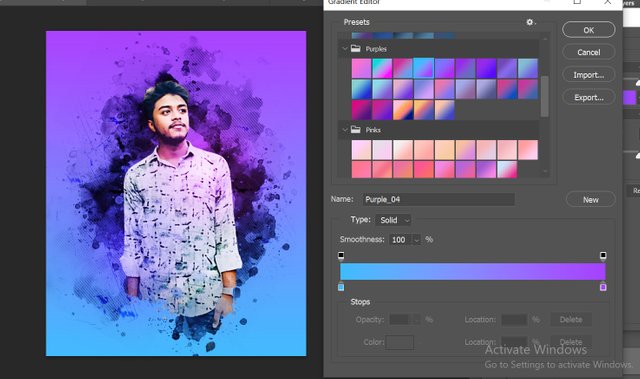Image resolution: width=640 pixels, height=379 pixels.
Task: Collapse the Purples preset group chevron
Action: 344,49
